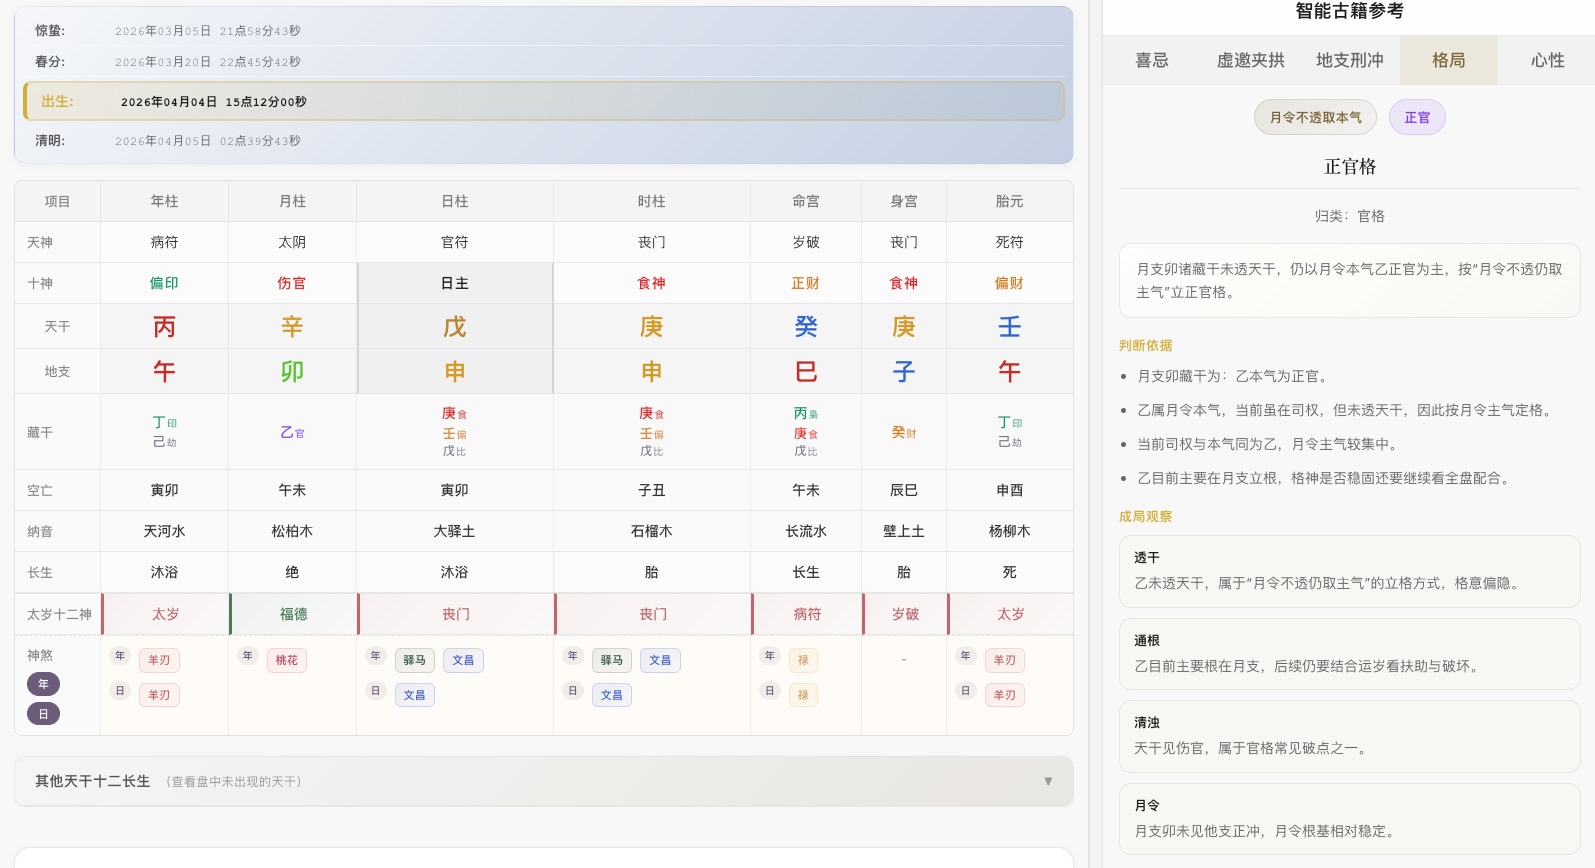Click the 驿马 badge in 日柱 column
The height and width of the screenshot is (868, 1595).
tap(414, 660)
